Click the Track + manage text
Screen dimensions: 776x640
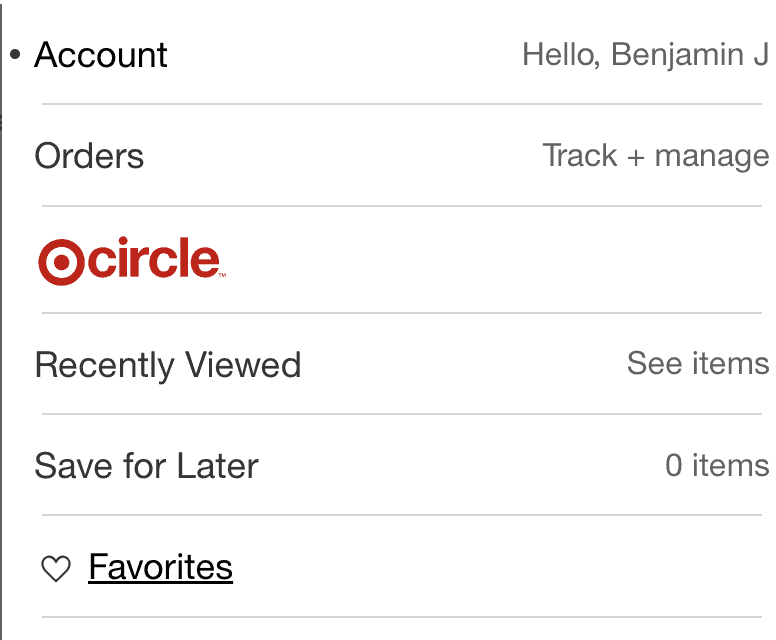[x=656, y=156]
